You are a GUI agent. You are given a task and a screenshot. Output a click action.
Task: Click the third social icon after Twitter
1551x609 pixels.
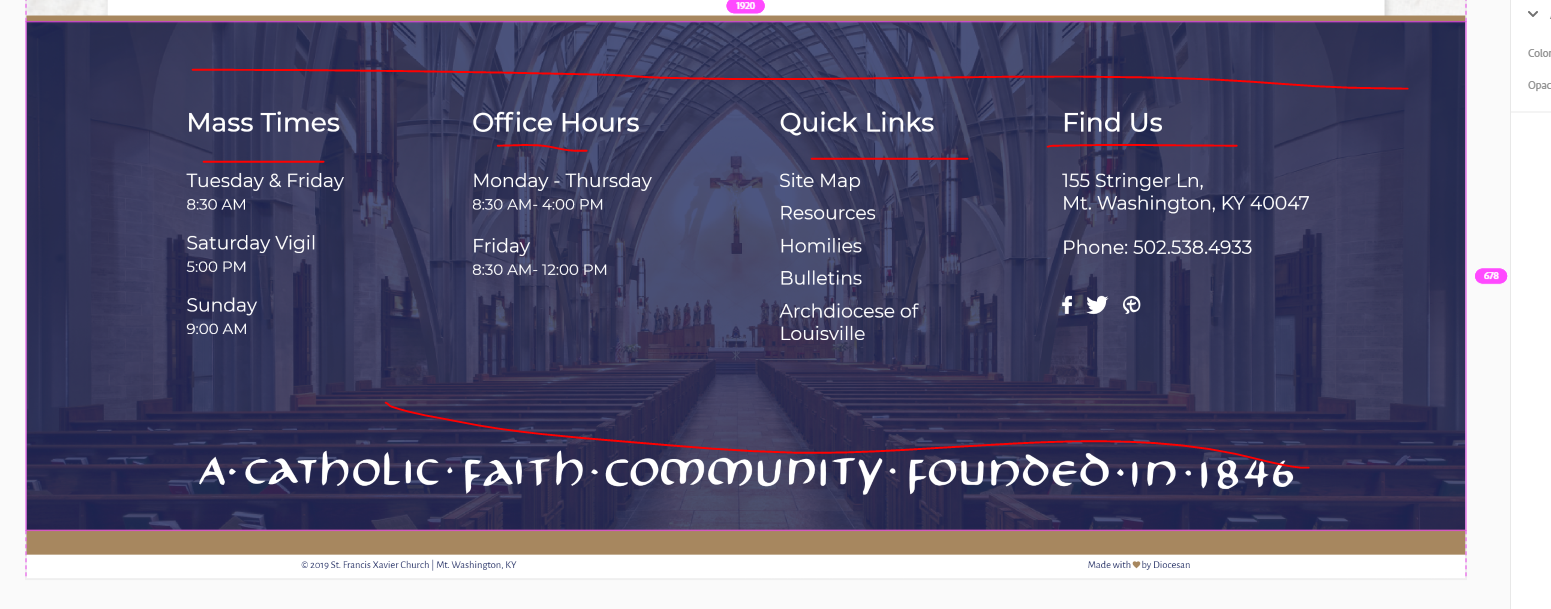click(1132, 305)
